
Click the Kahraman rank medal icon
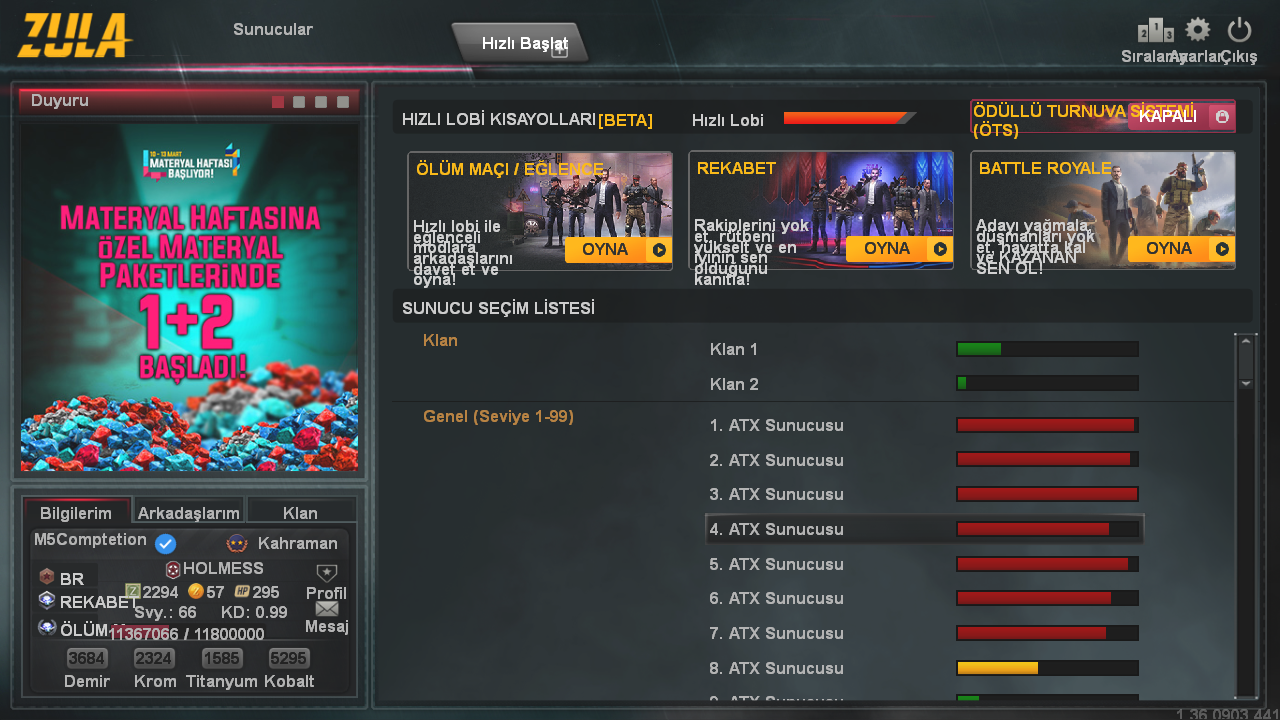tap(237, 543)
